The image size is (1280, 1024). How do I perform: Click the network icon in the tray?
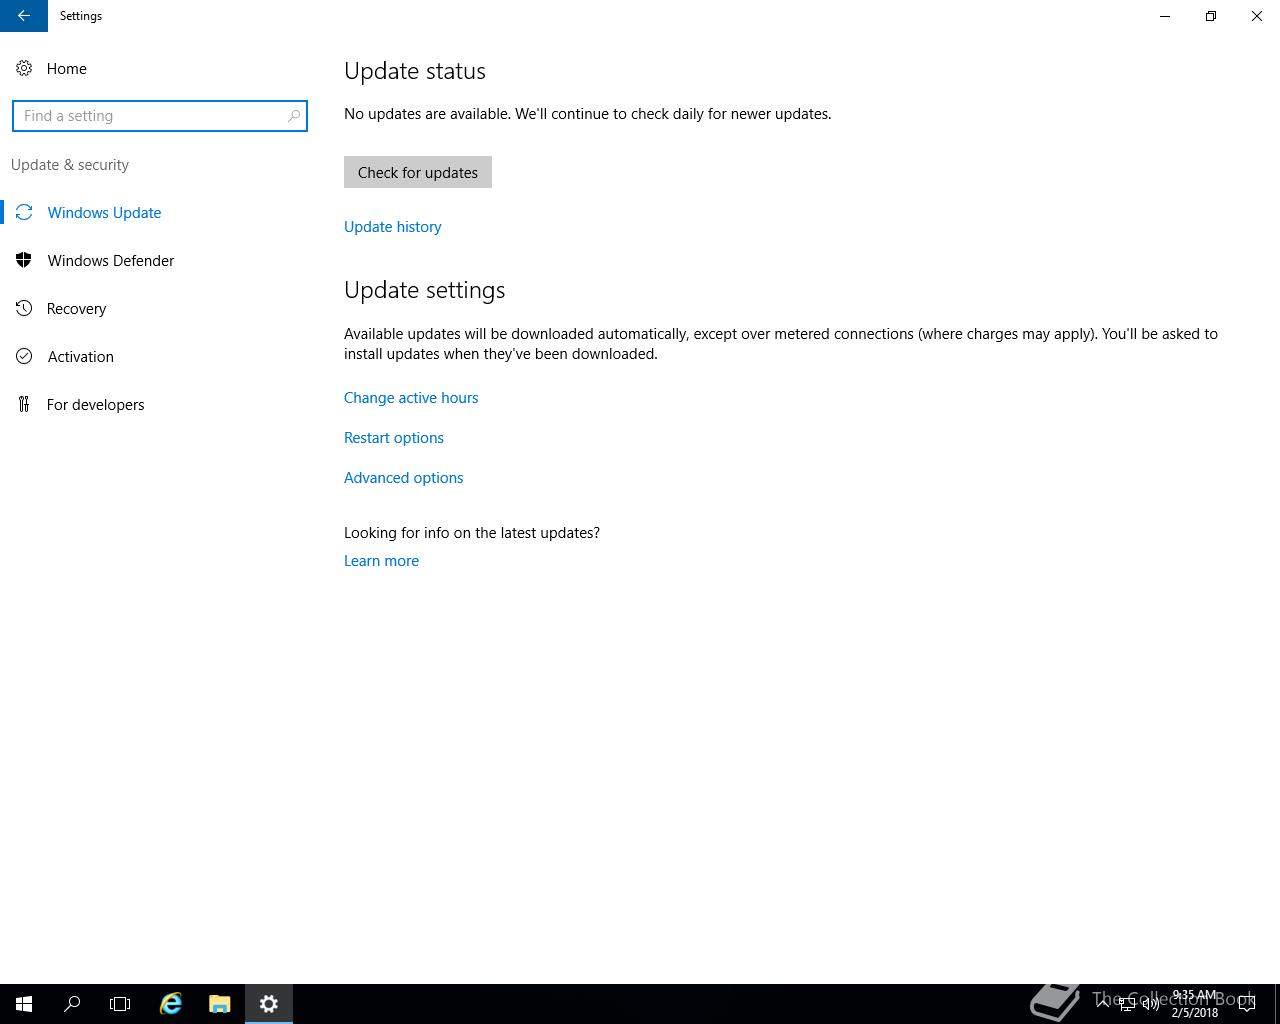[x=1126, y=1004]
